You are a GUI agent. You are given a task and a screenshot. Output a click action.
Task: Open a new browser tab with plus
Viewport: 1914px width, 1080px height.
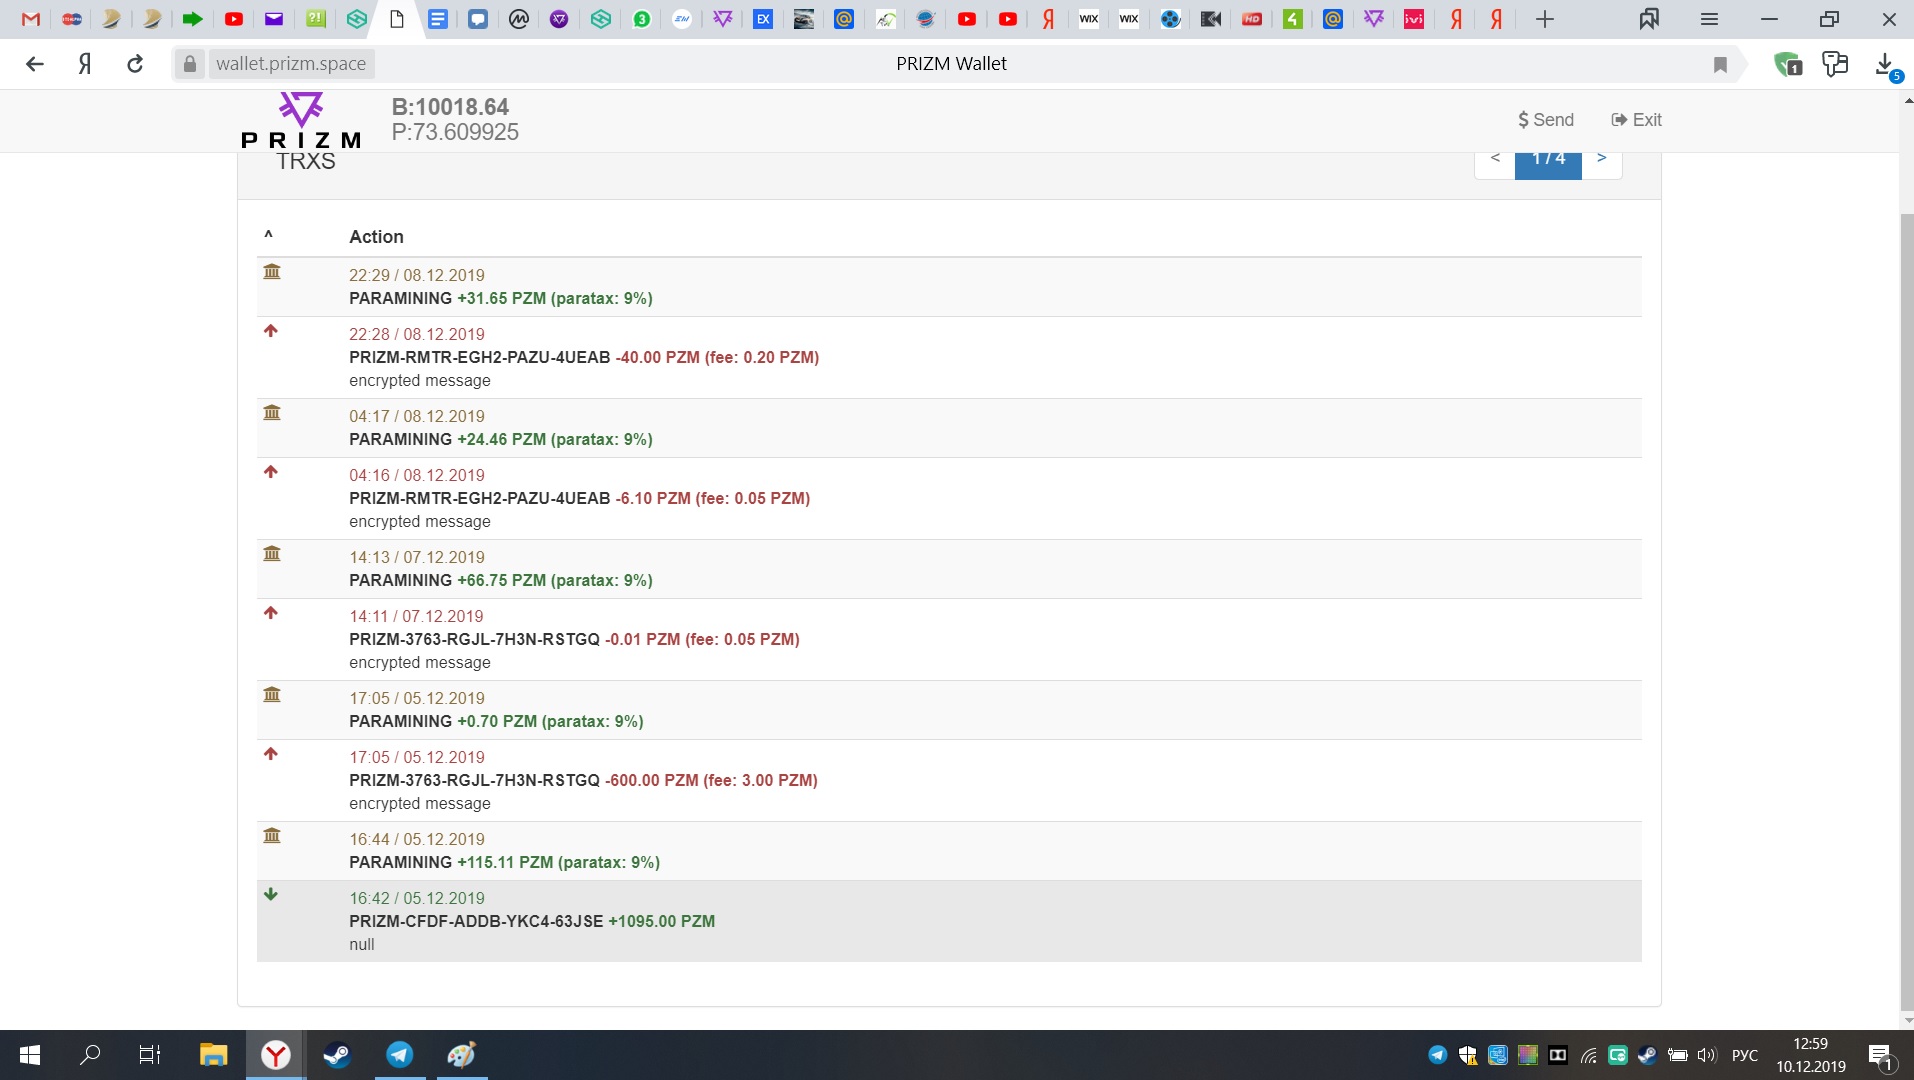click(x=1545, y=19)
